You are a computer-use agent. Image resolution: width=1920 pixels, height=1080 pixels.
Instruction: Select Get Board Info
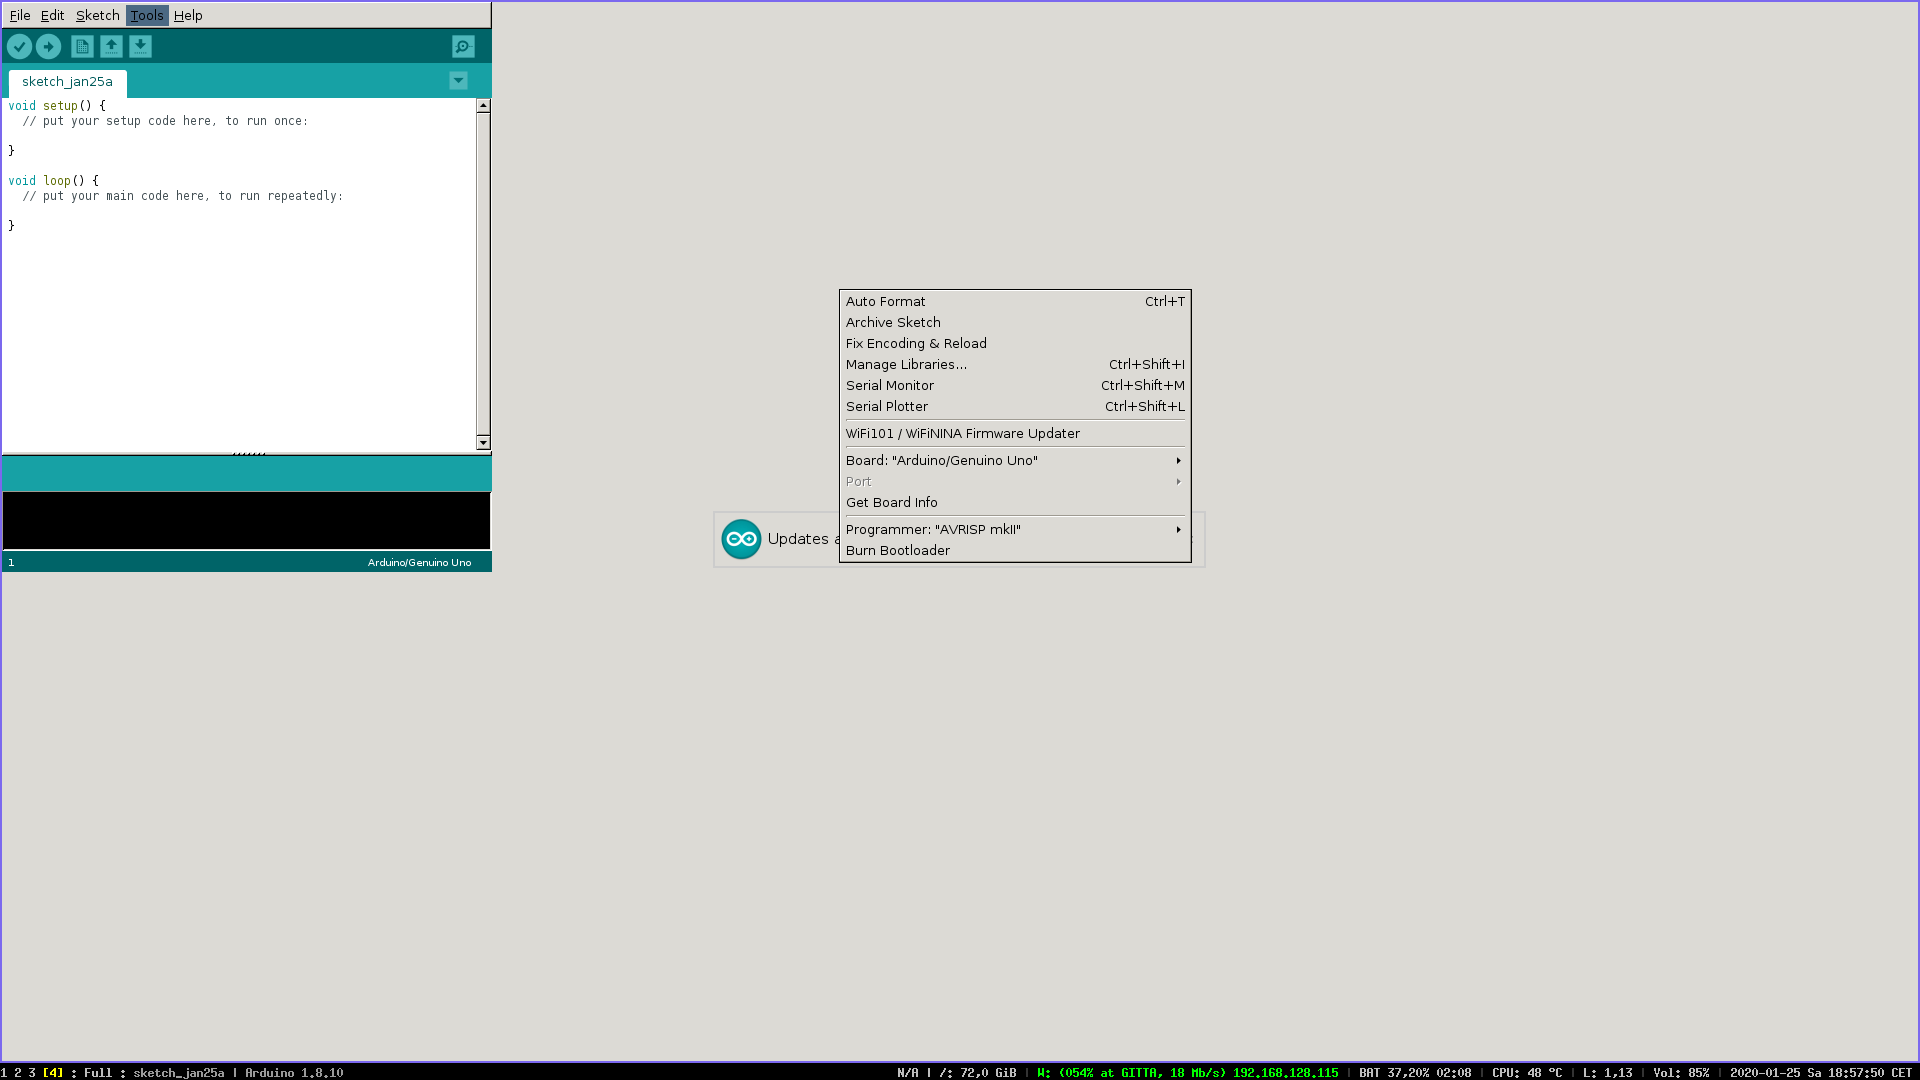click(1015, 502)
